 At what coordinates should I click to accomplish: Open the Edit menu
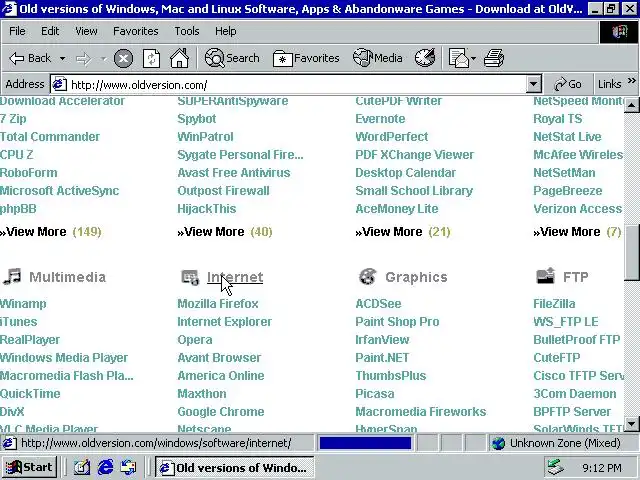[x=50, y=31]
